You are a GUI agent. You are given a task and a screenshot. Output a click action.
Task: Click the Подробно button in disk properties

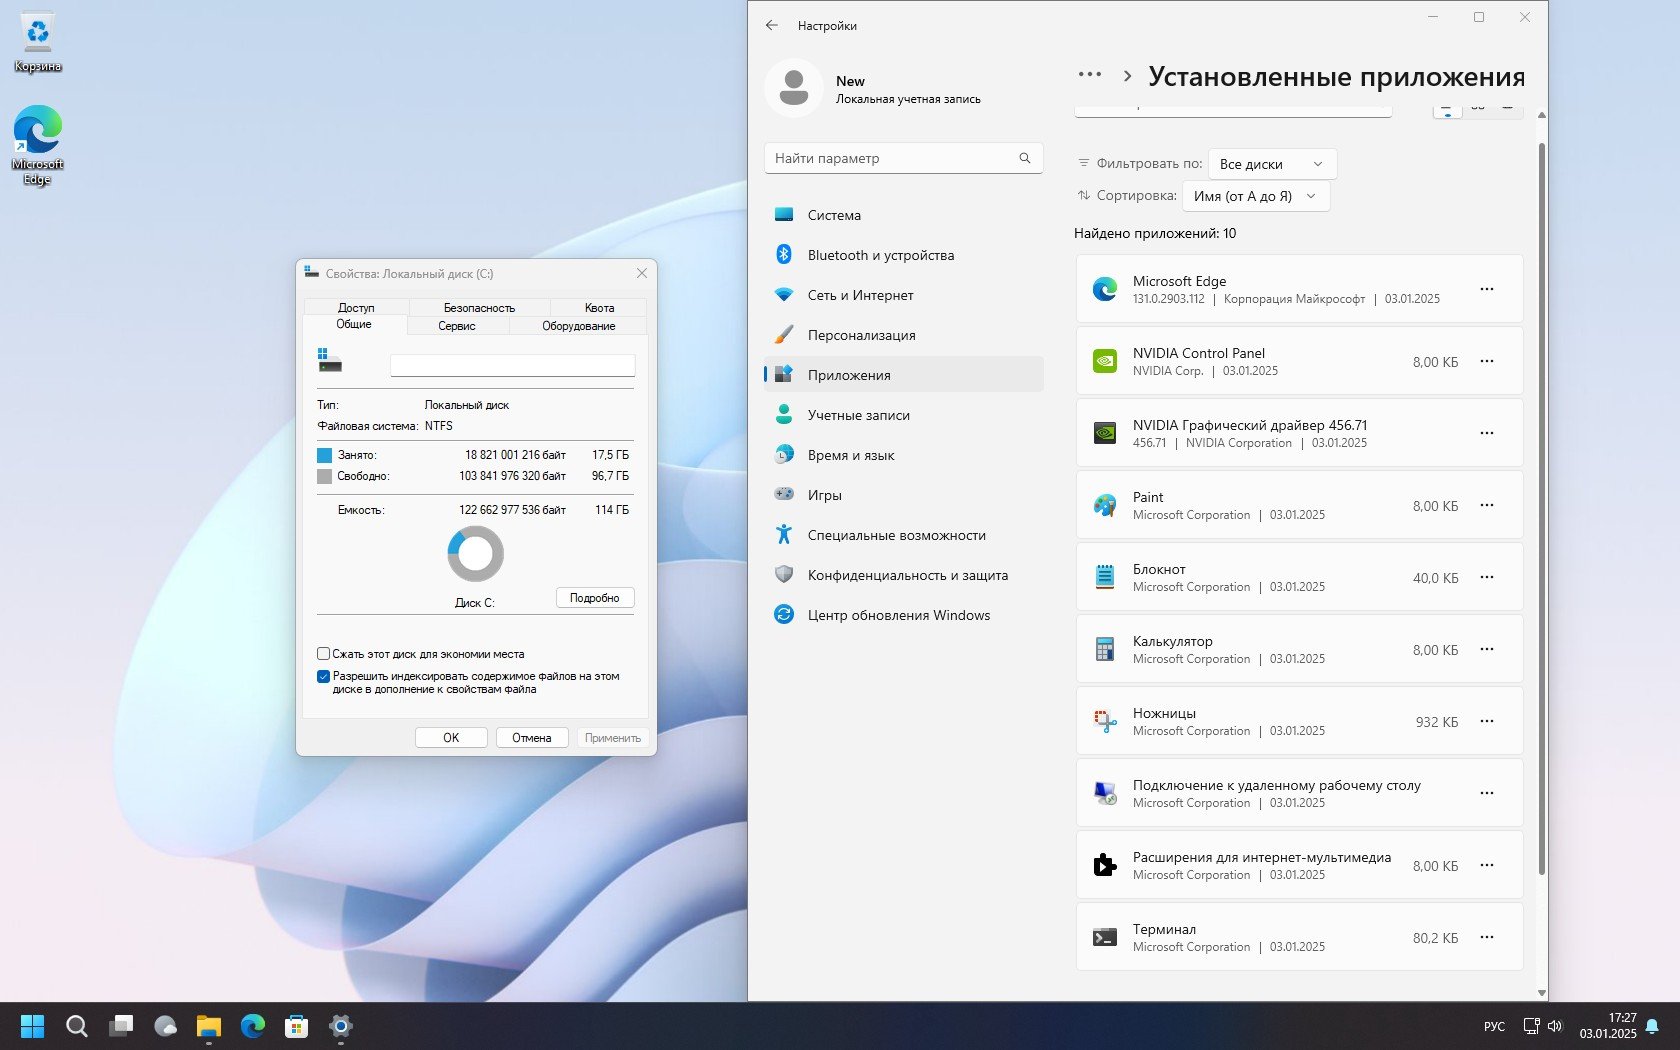[x=594, y=598]
